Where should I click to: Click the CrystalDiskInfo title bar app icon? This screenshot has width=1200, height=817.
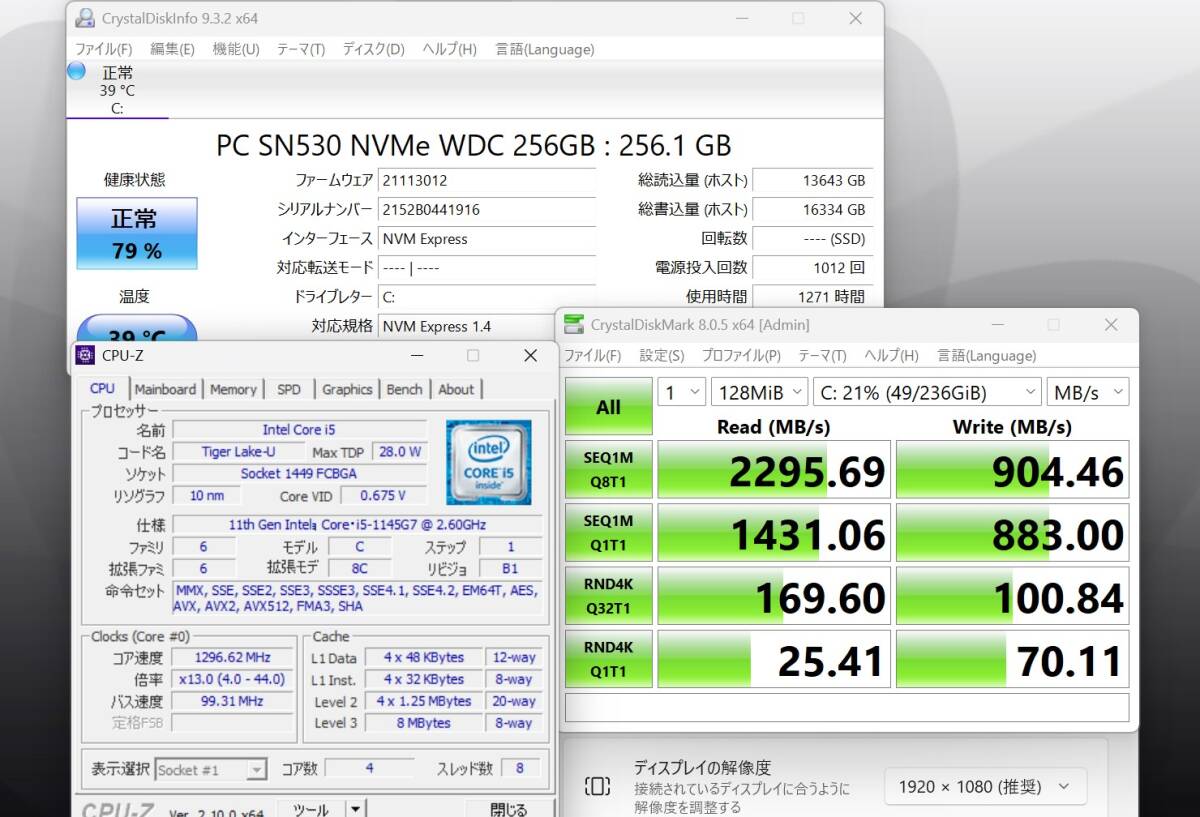point(85,18)
